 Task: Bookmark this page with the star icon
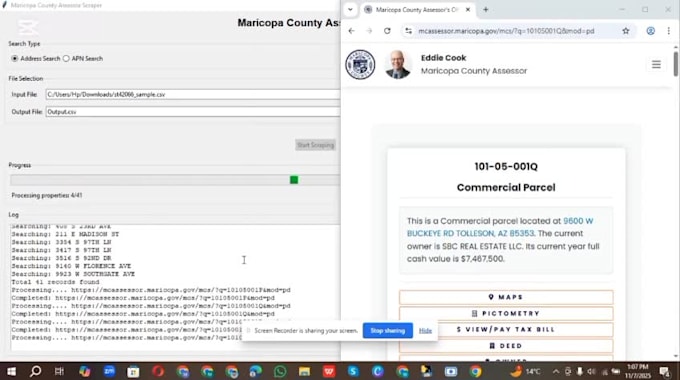(625, 31)
